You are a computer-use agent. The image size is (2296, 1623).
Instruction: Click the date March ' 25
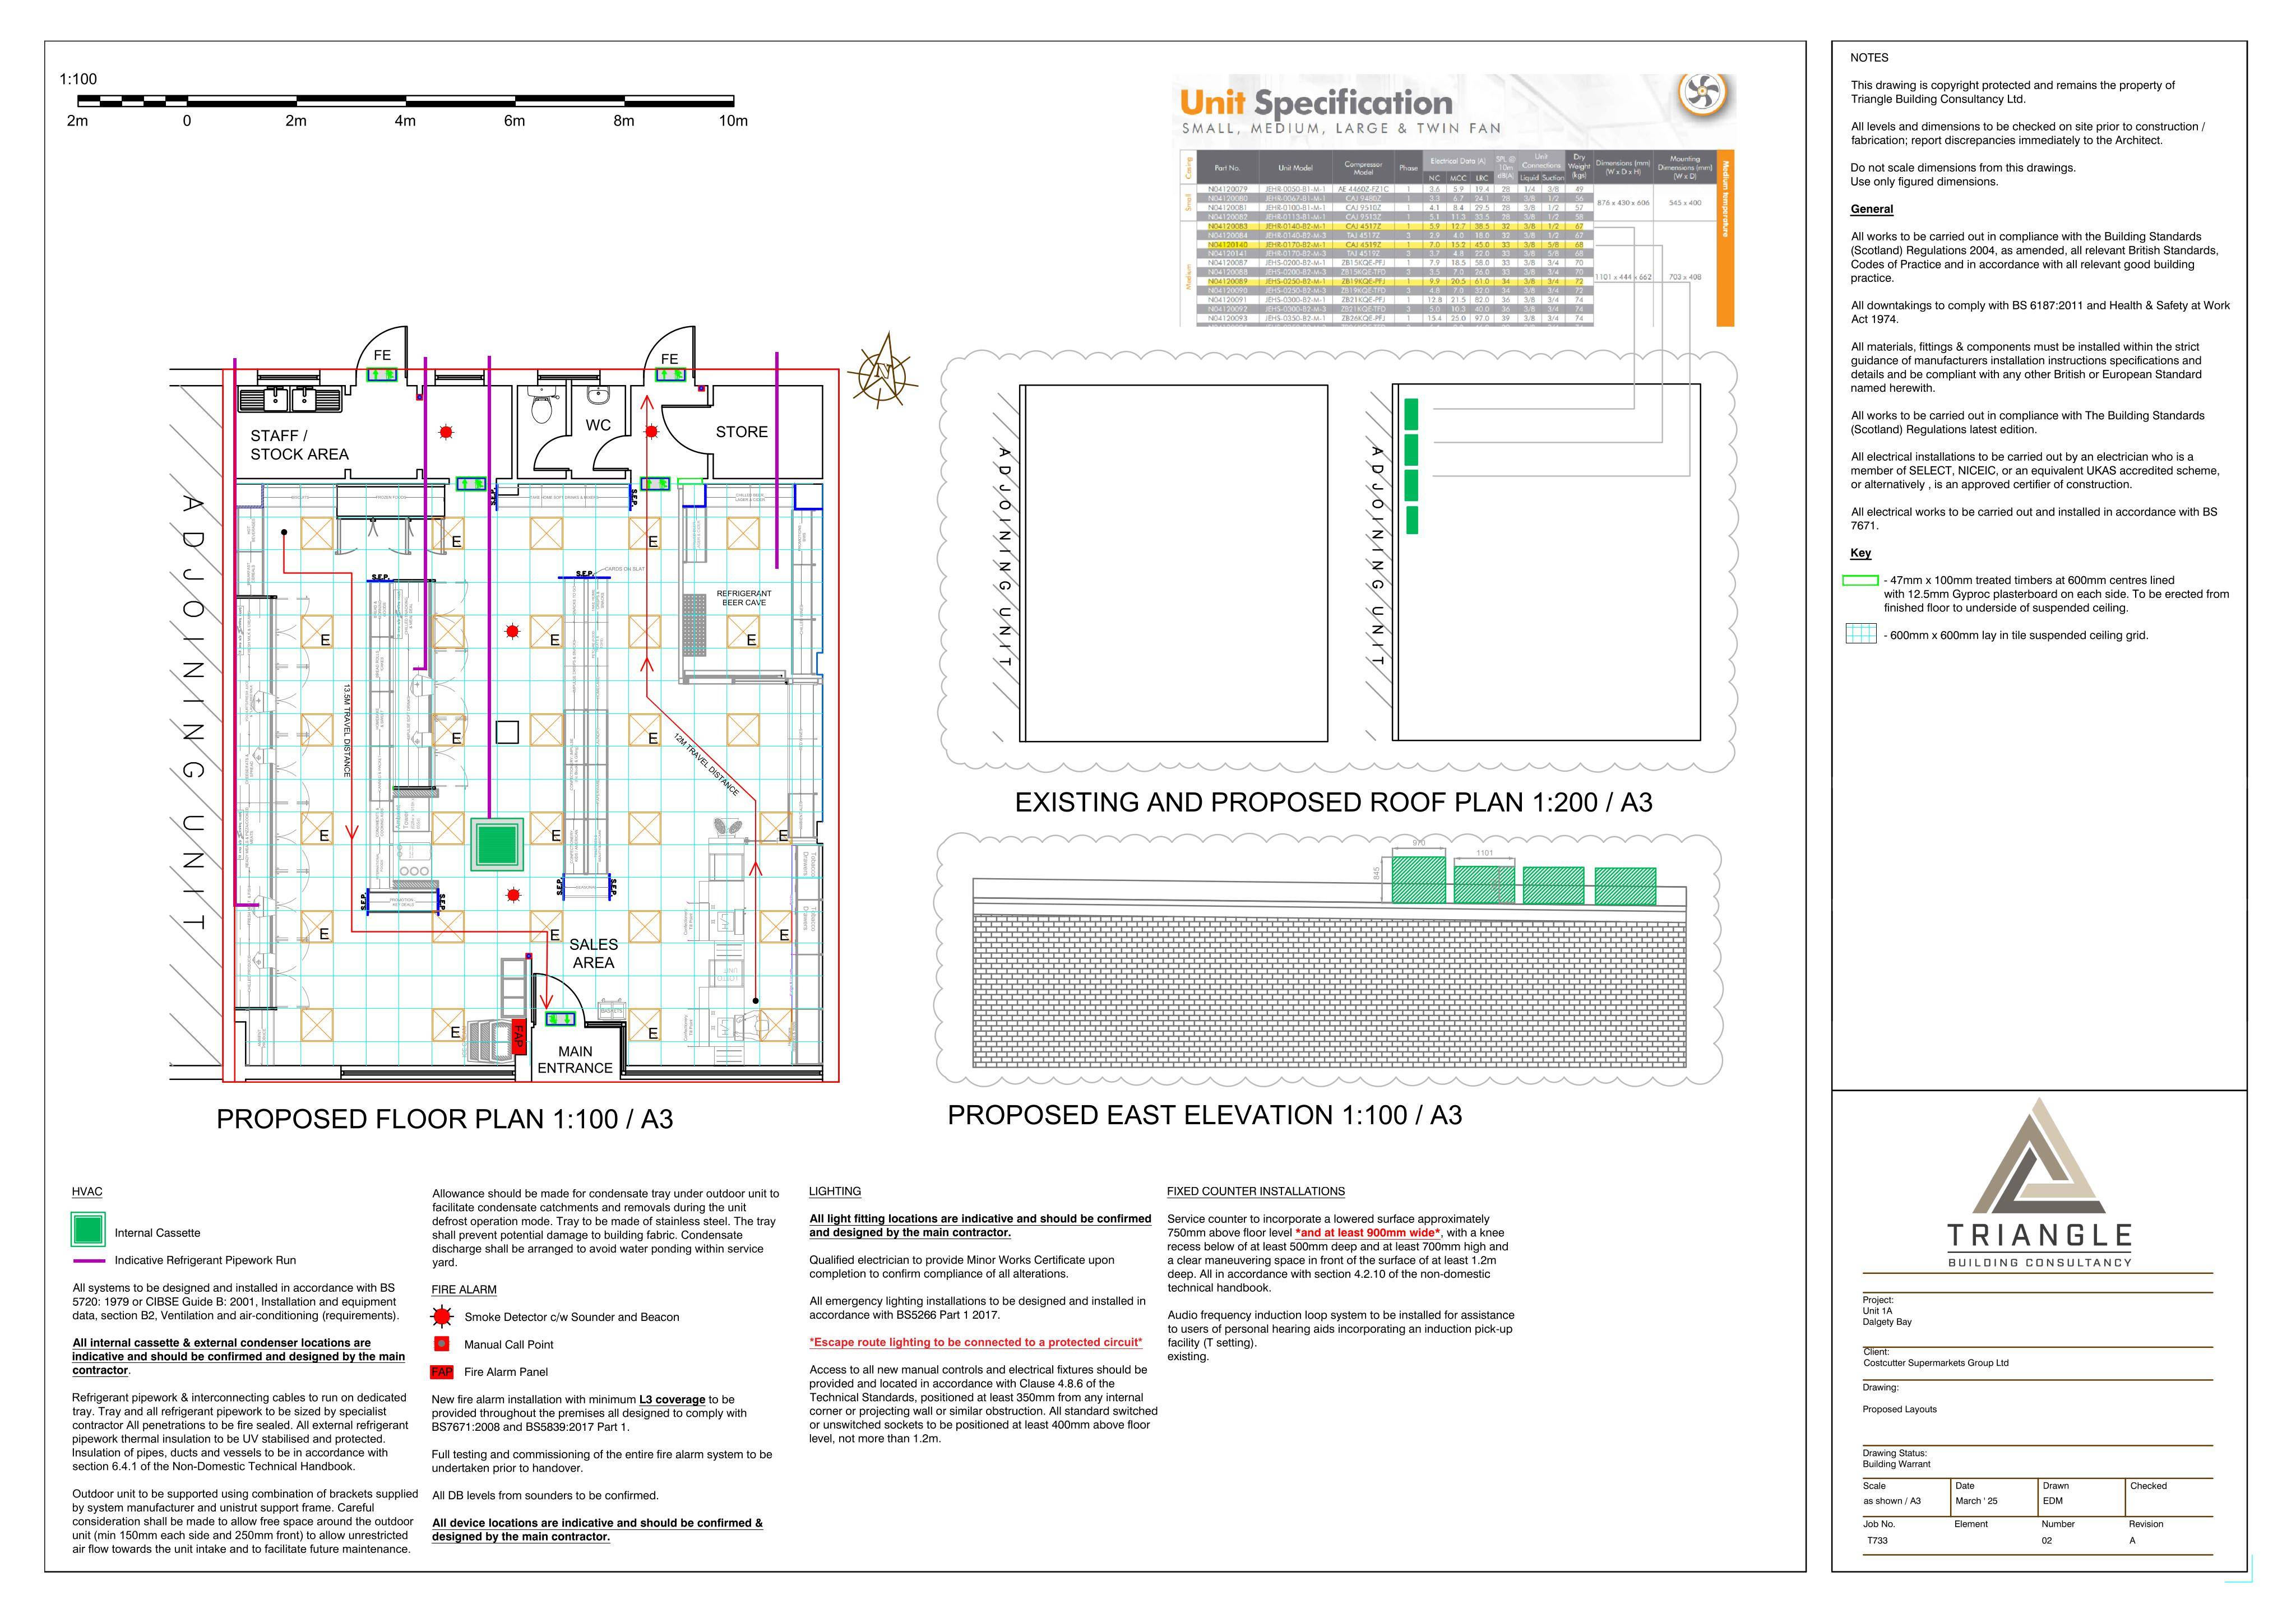pos(1976,1501)
